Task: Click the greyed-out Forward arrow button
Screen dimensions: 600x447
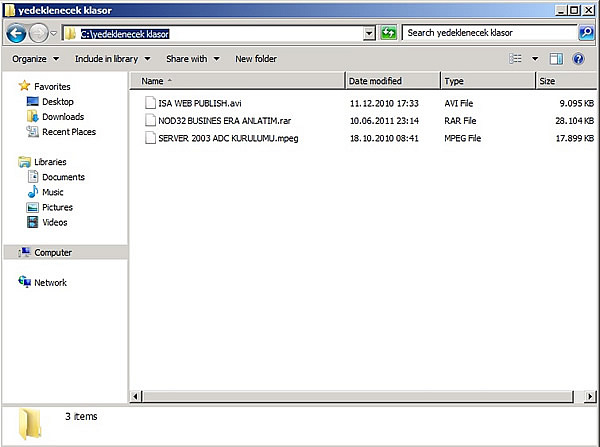Action: [x=39, y=33]
